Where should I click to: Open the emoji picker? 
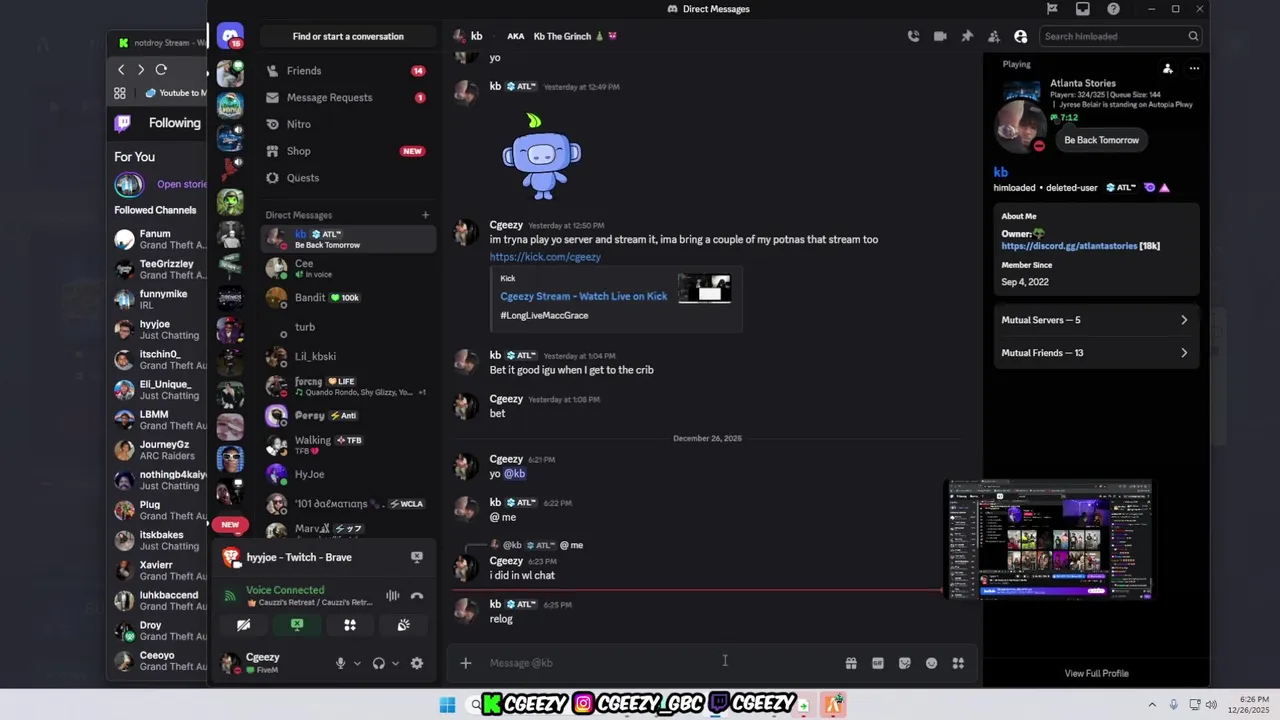point(931,663)
